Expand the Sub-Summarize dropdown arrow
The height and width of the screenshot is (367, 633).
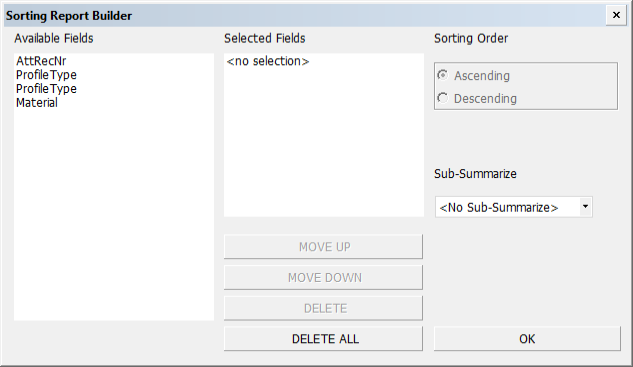click(585, 207)
